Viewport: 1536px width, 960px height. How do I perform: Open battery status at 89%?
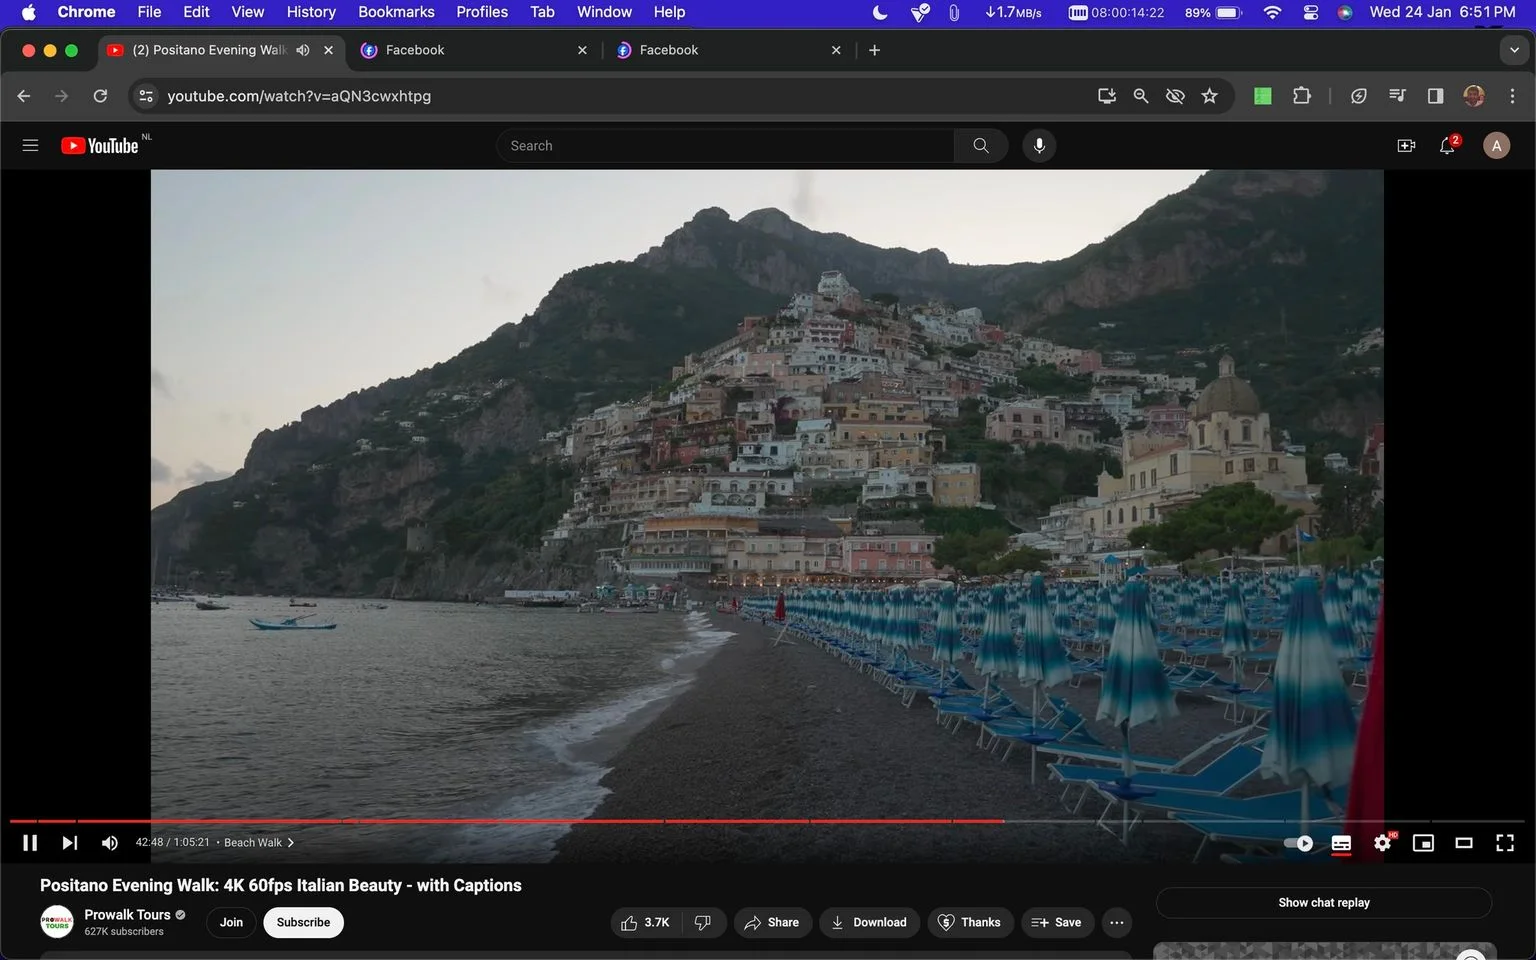click(1213, 12)
